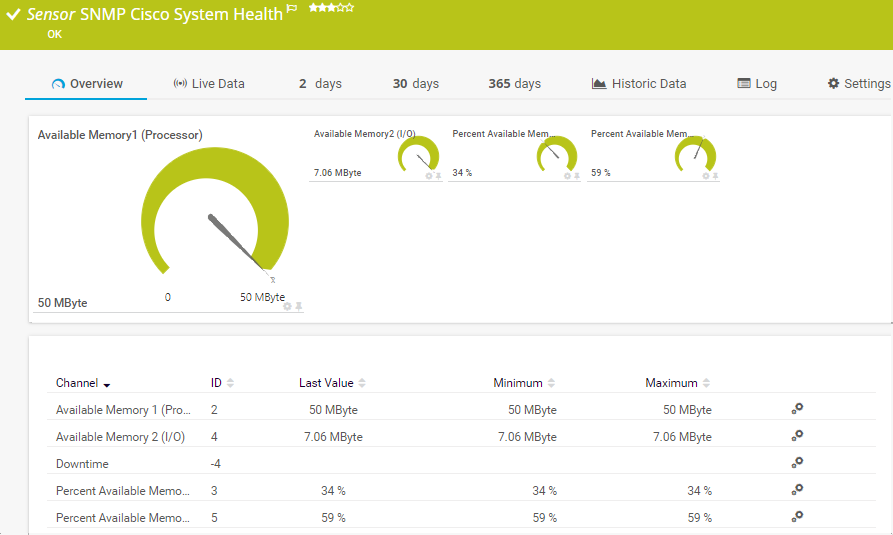The image size is (893, 535).
Task: Sort by the Minimum column
Action: coord(551,383)
